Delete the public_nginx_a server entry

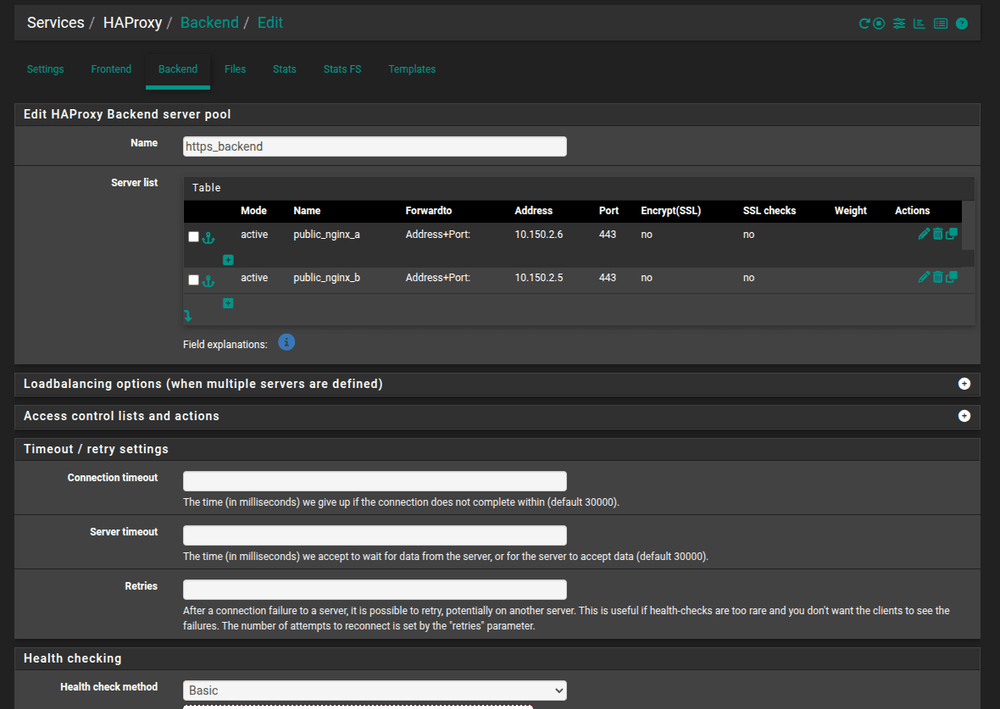pos(938,234)
